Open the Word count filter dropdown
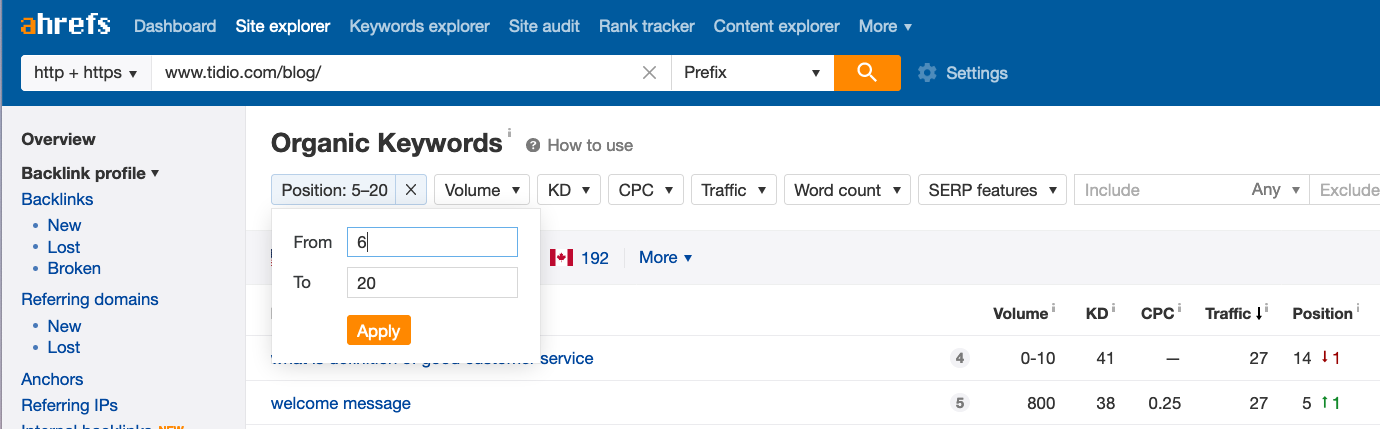The height and width of the screenshot is (429, 1380). 847,190
